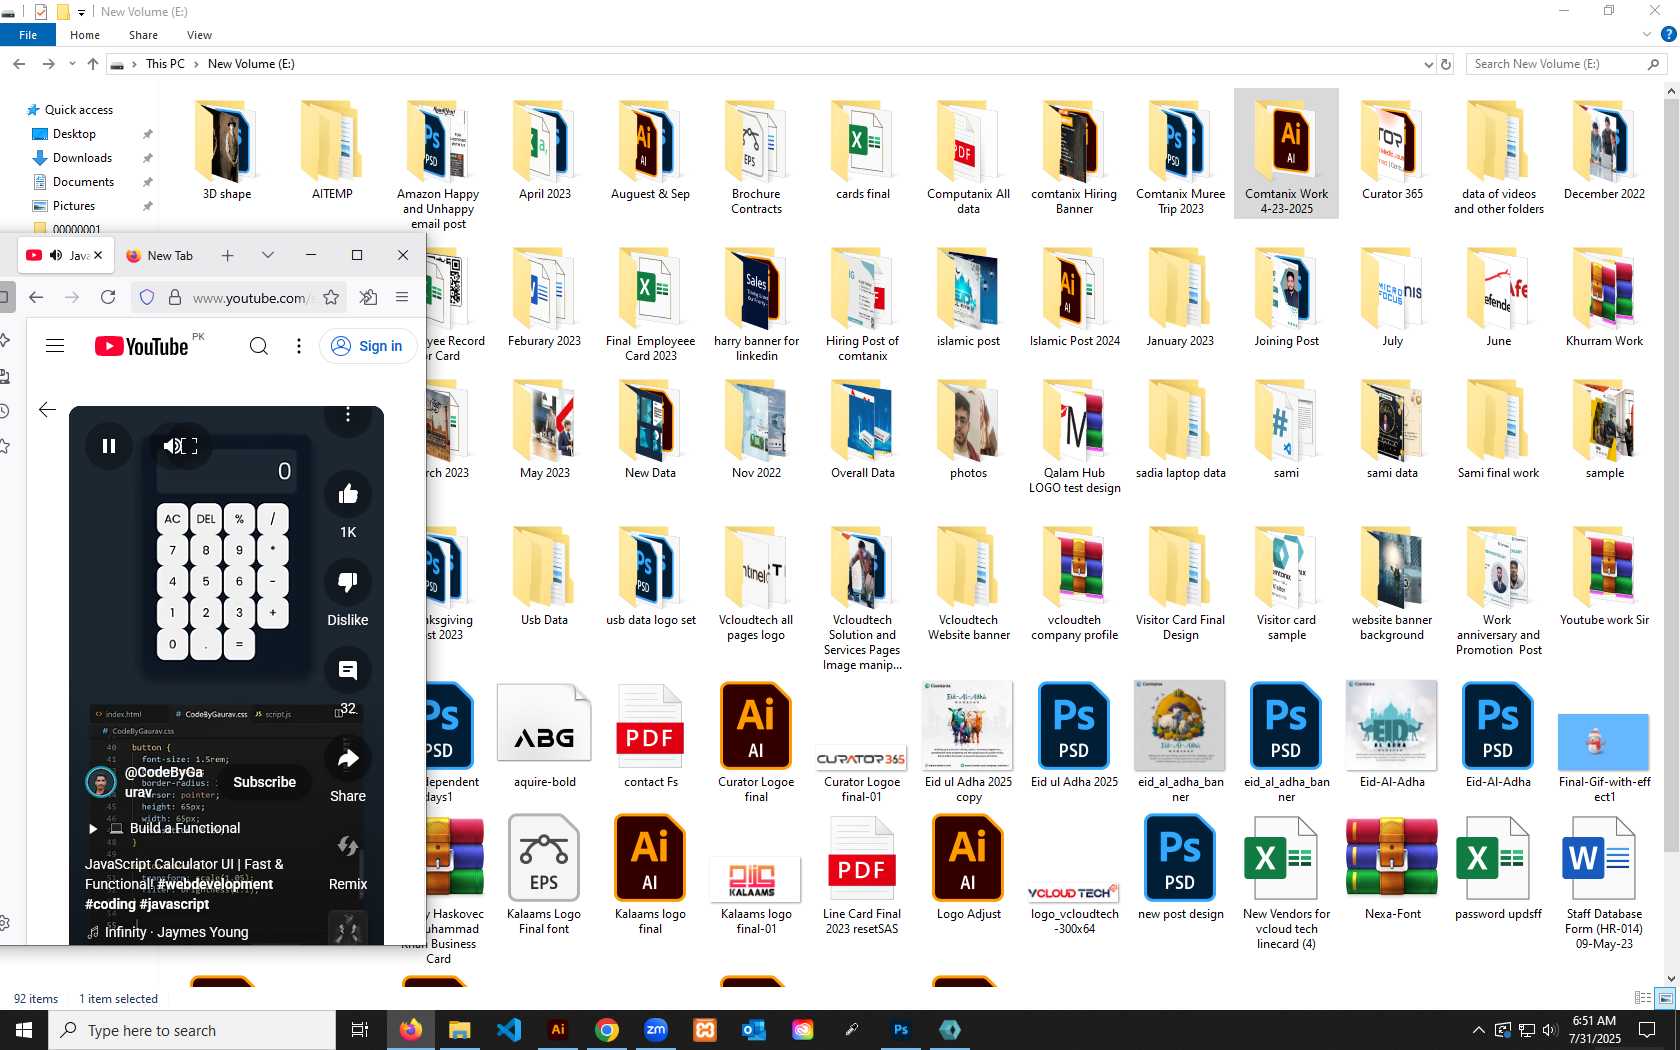Go to the YouTube home logo

pos(142,346)
